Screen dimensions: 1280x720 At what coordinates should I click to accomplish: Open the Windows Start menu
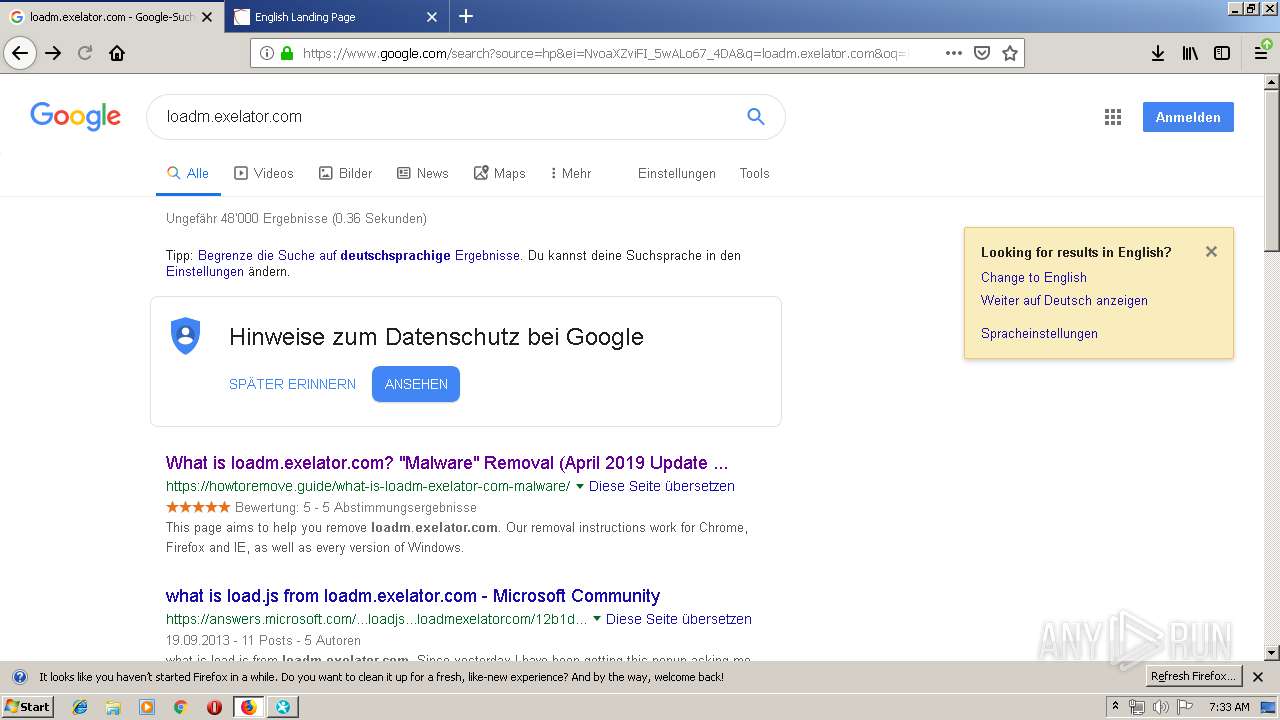(27, 707)
